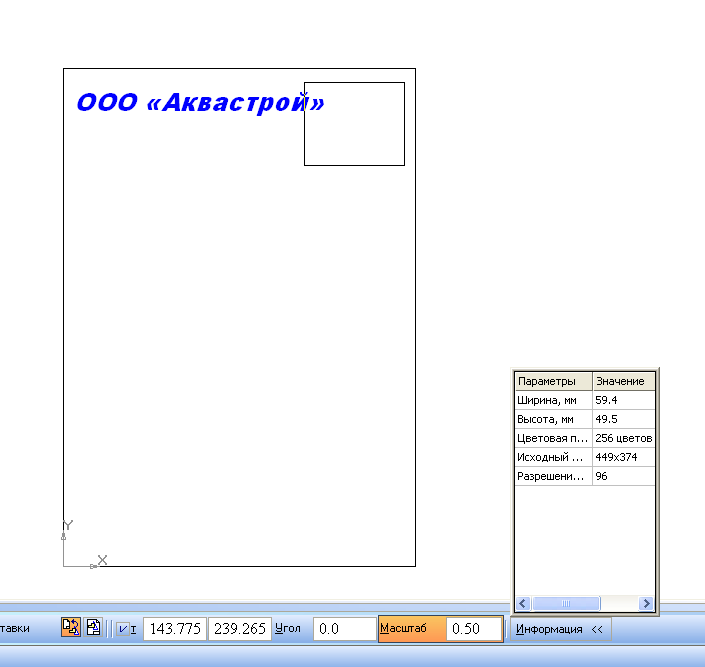The image size is (705, 667).
Task: Click the Масштаб label
Action: [x=403, y=628]
